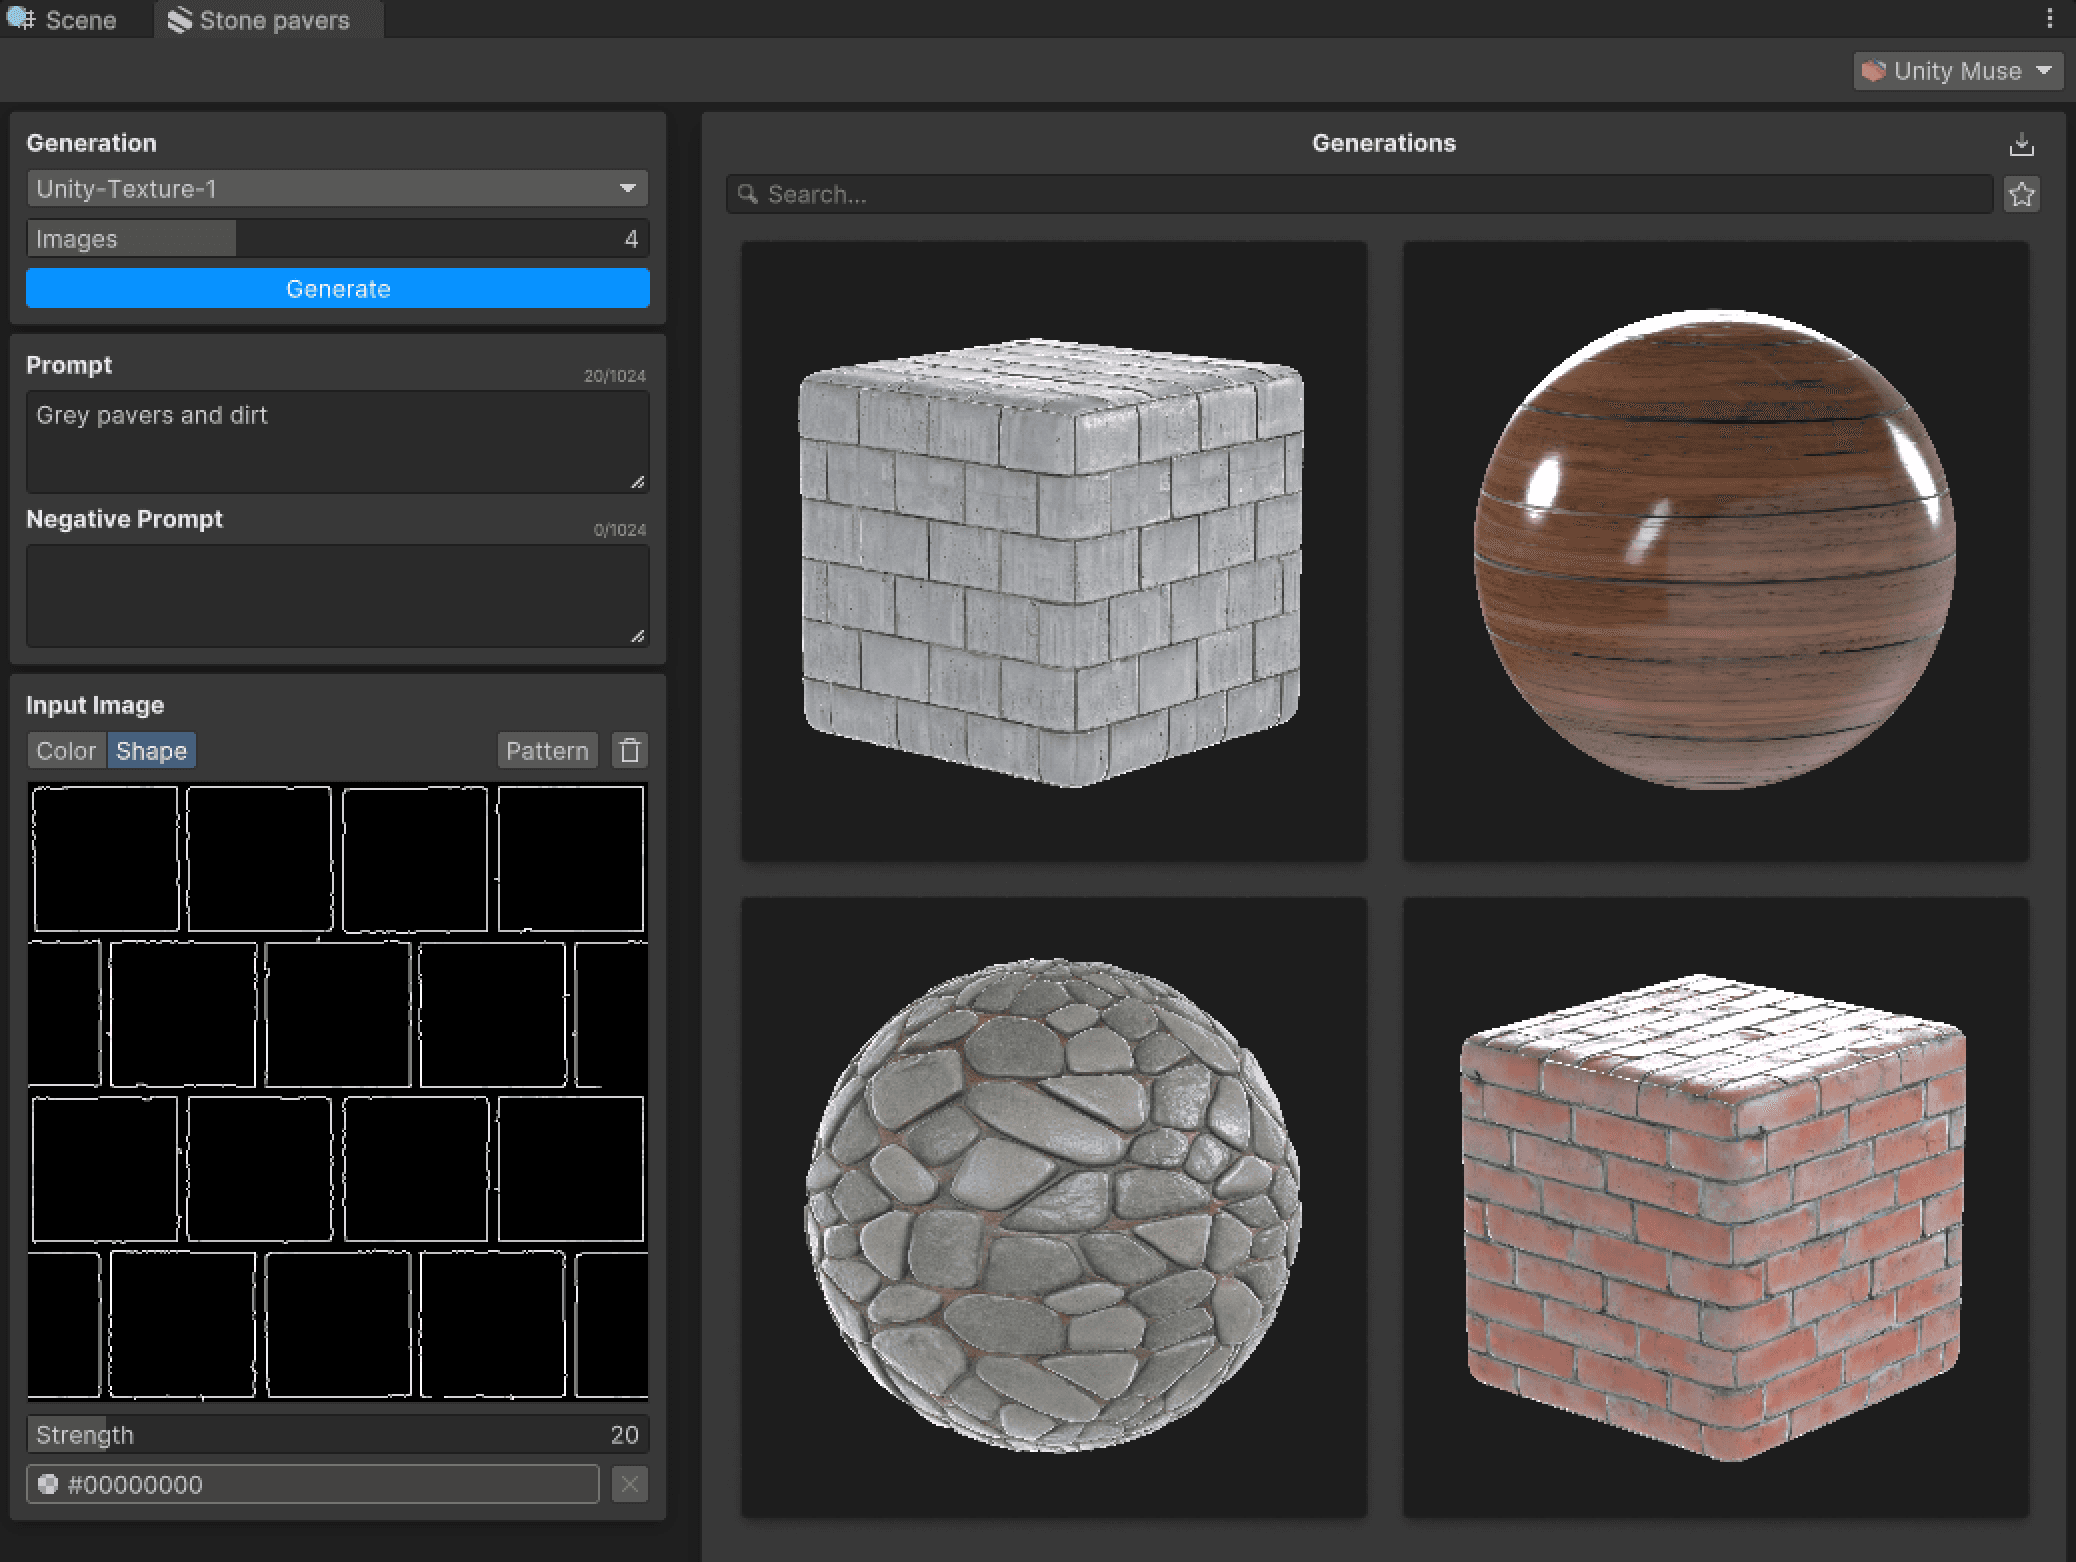The image size is (2076, 1562).
Task: Select the Shape input image toggle
Action: pyautogui.click(x=149, y=751)
